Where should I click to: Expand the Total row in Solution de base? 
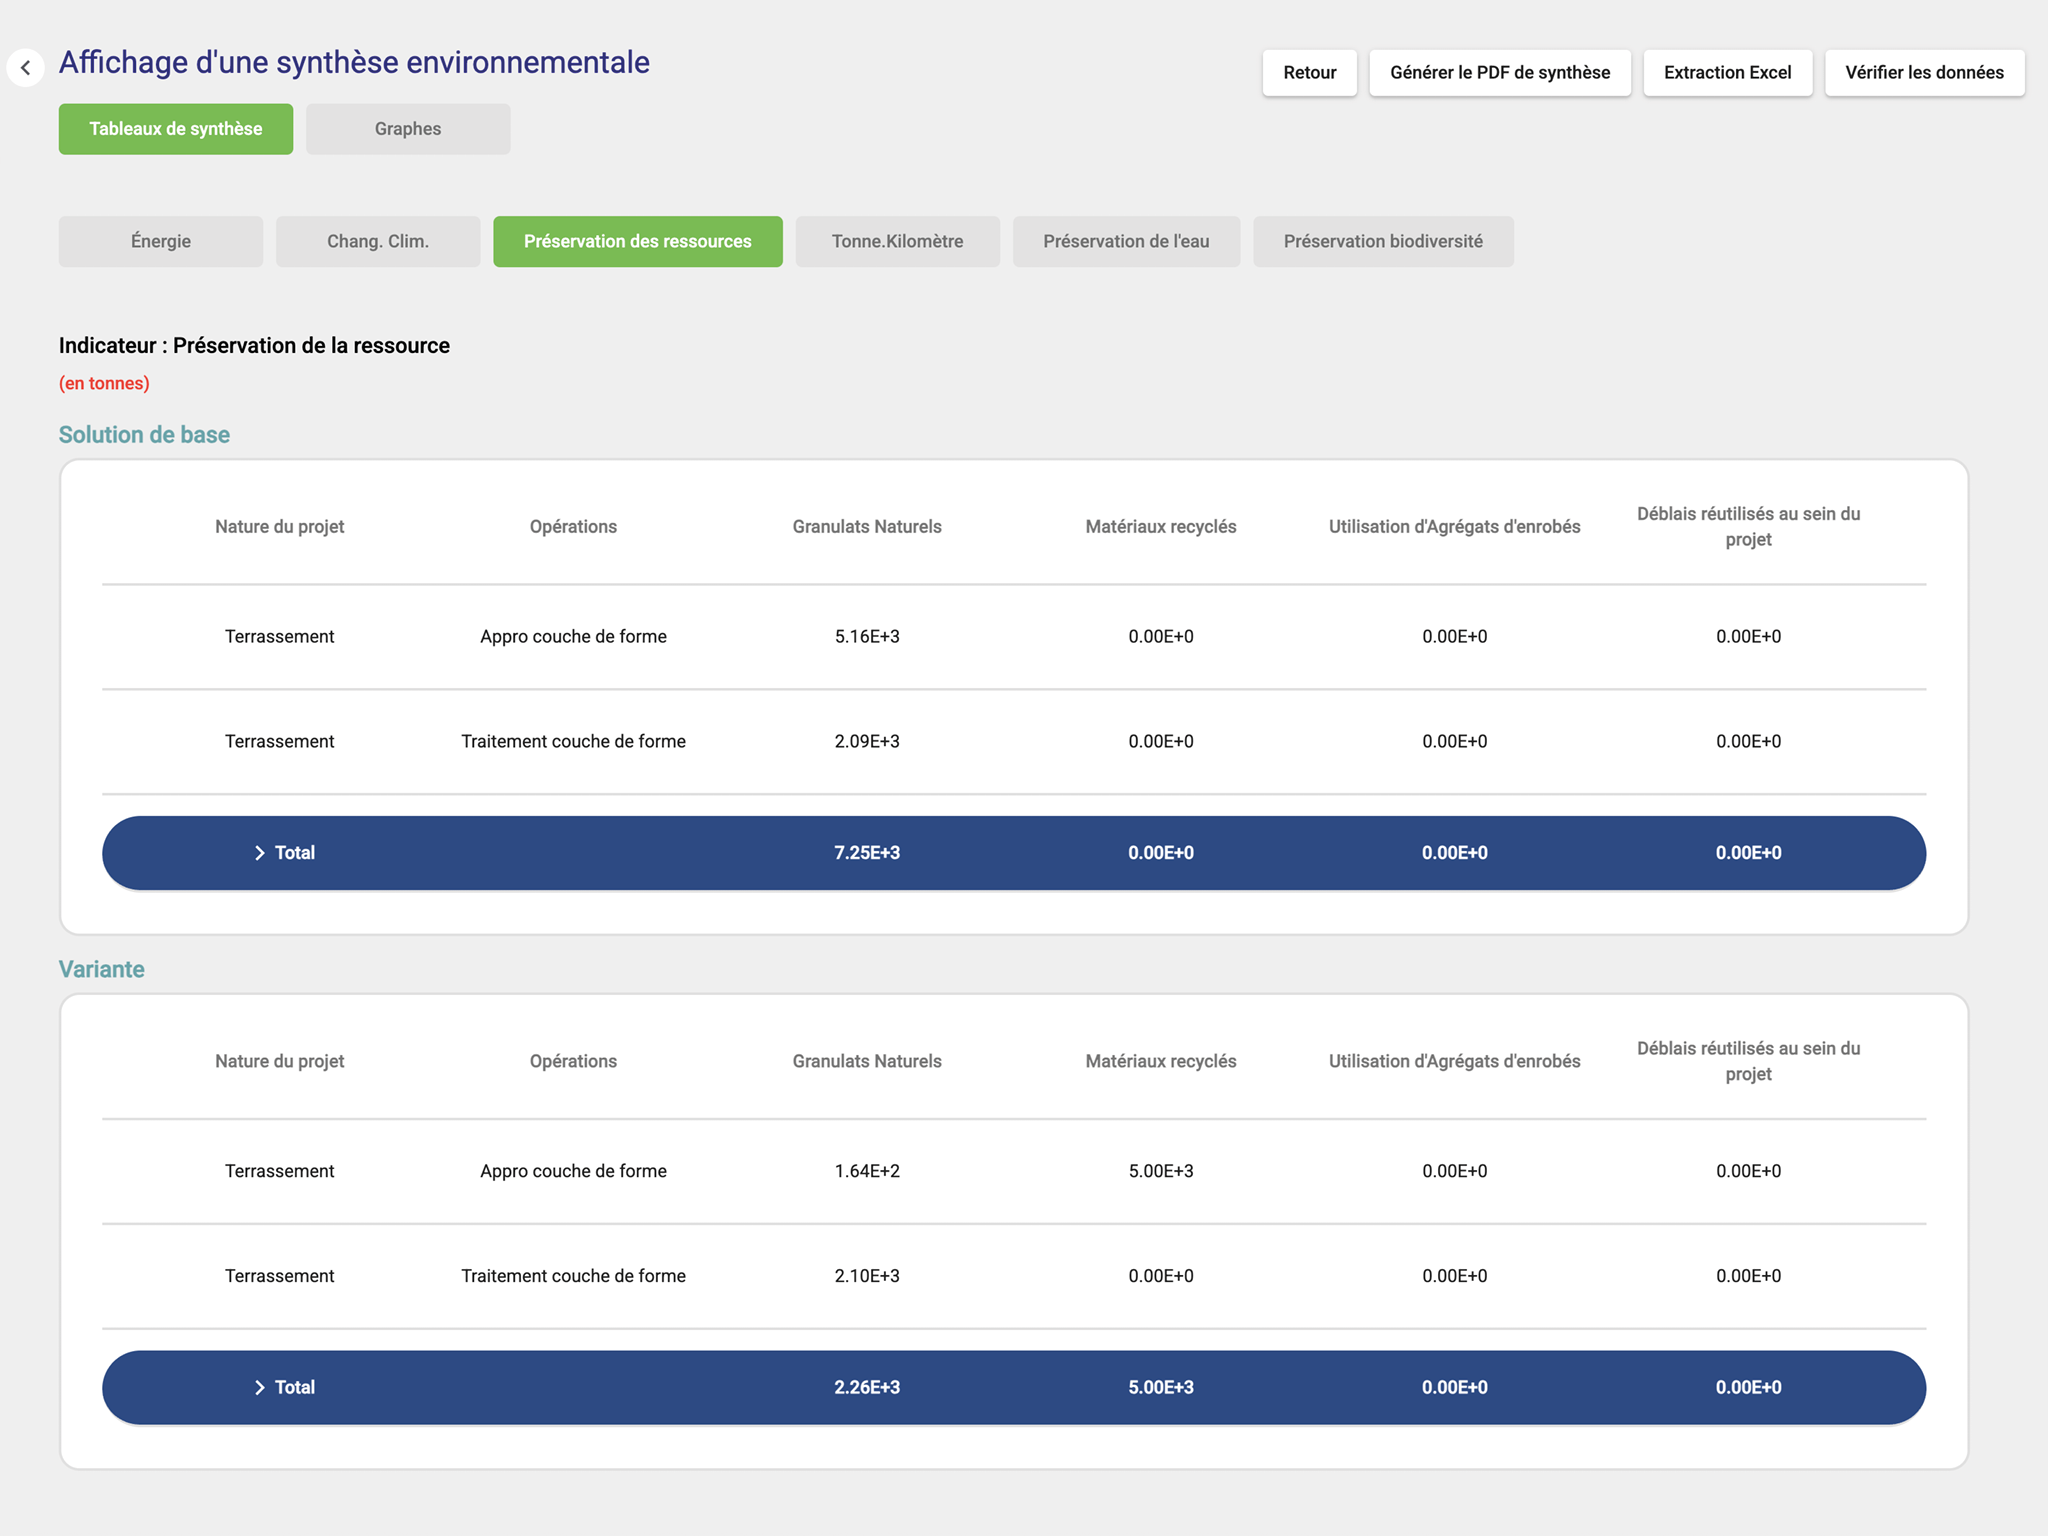pyautogui.click(x=260, y=853)
